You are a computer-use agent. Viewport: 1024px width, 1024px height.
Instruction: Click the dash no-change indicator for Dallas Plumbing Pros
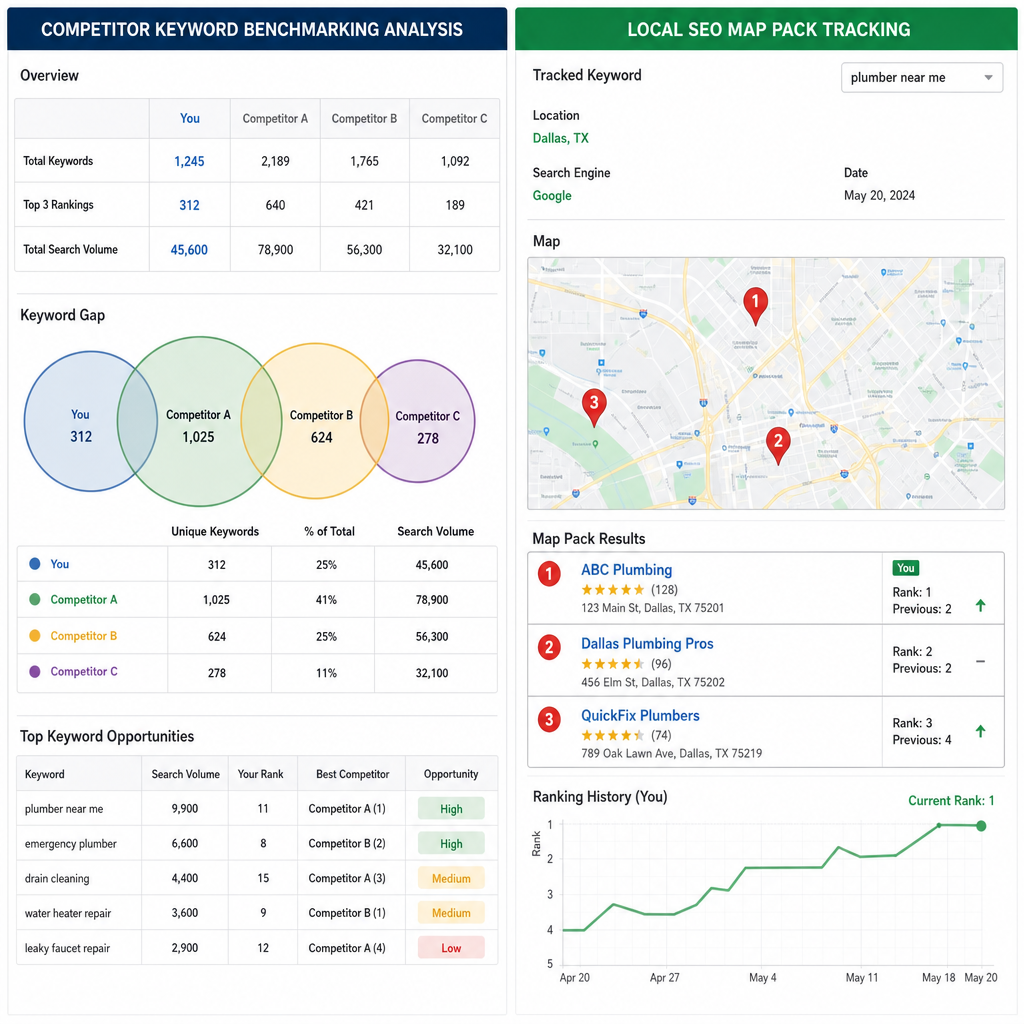pos(980,662)
